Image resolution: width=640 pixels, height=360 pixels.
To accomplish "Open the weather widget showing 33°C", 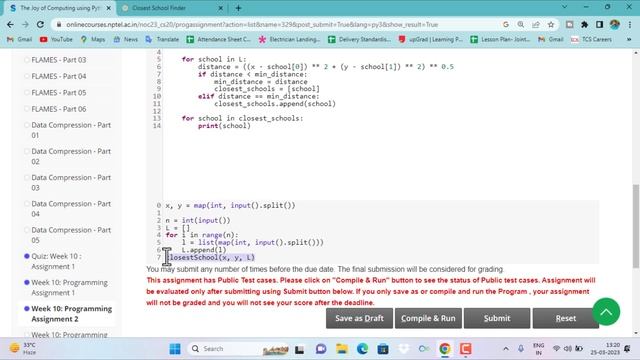I will [x=23, y=349].
